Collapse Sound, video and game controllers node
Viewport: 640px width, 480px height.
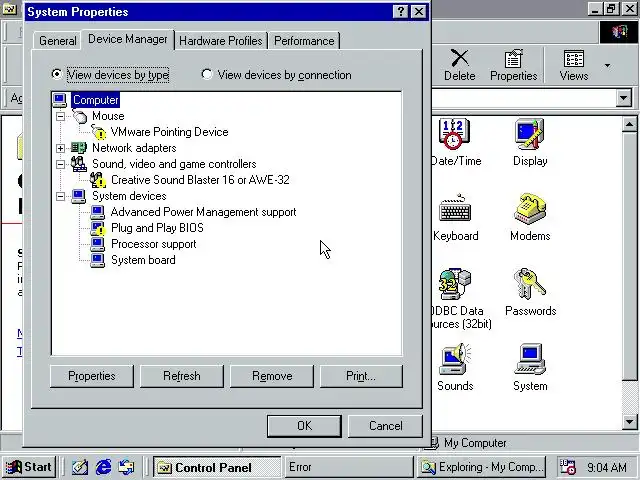click(60, 164)
